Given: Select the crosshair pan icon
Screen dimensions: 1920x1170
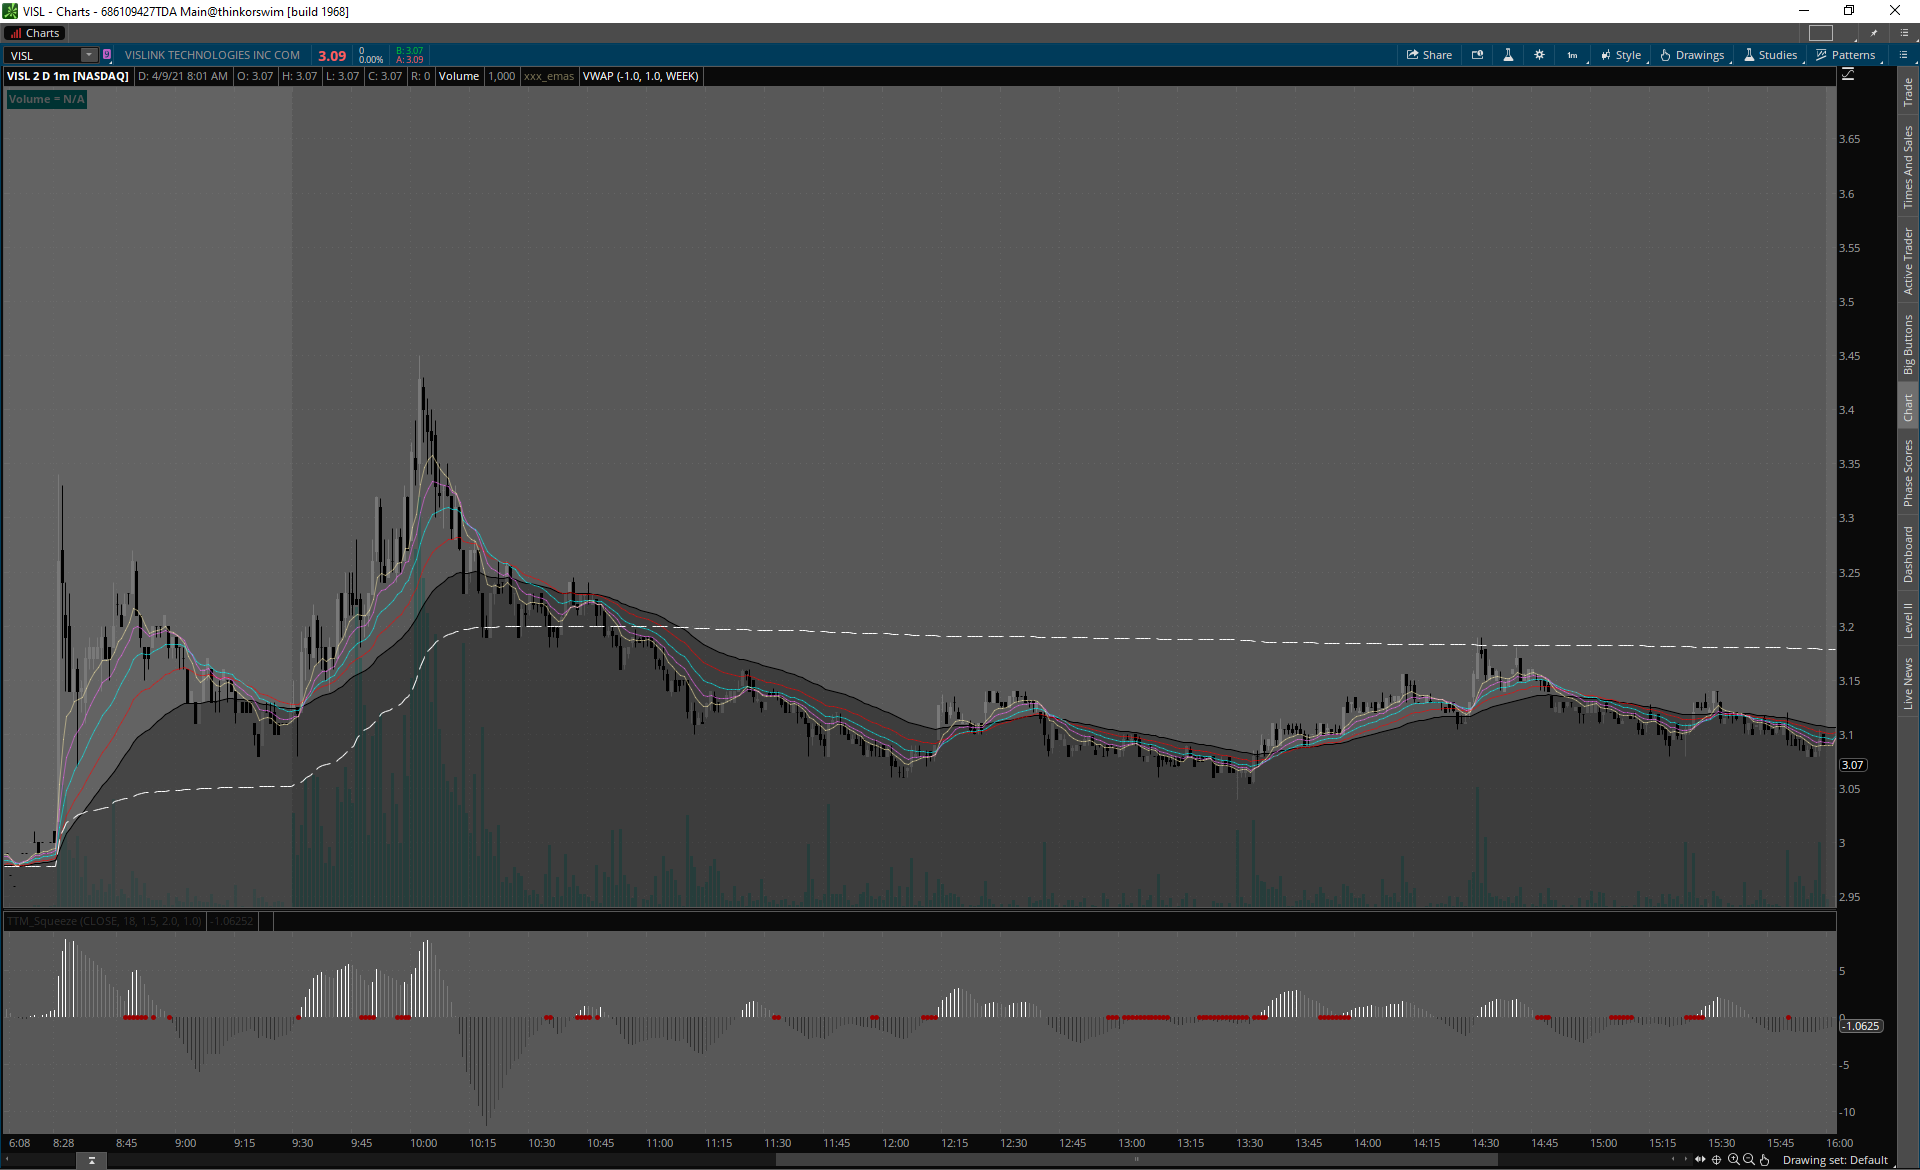Looking at the screenshot, I should [1717, 1160].
